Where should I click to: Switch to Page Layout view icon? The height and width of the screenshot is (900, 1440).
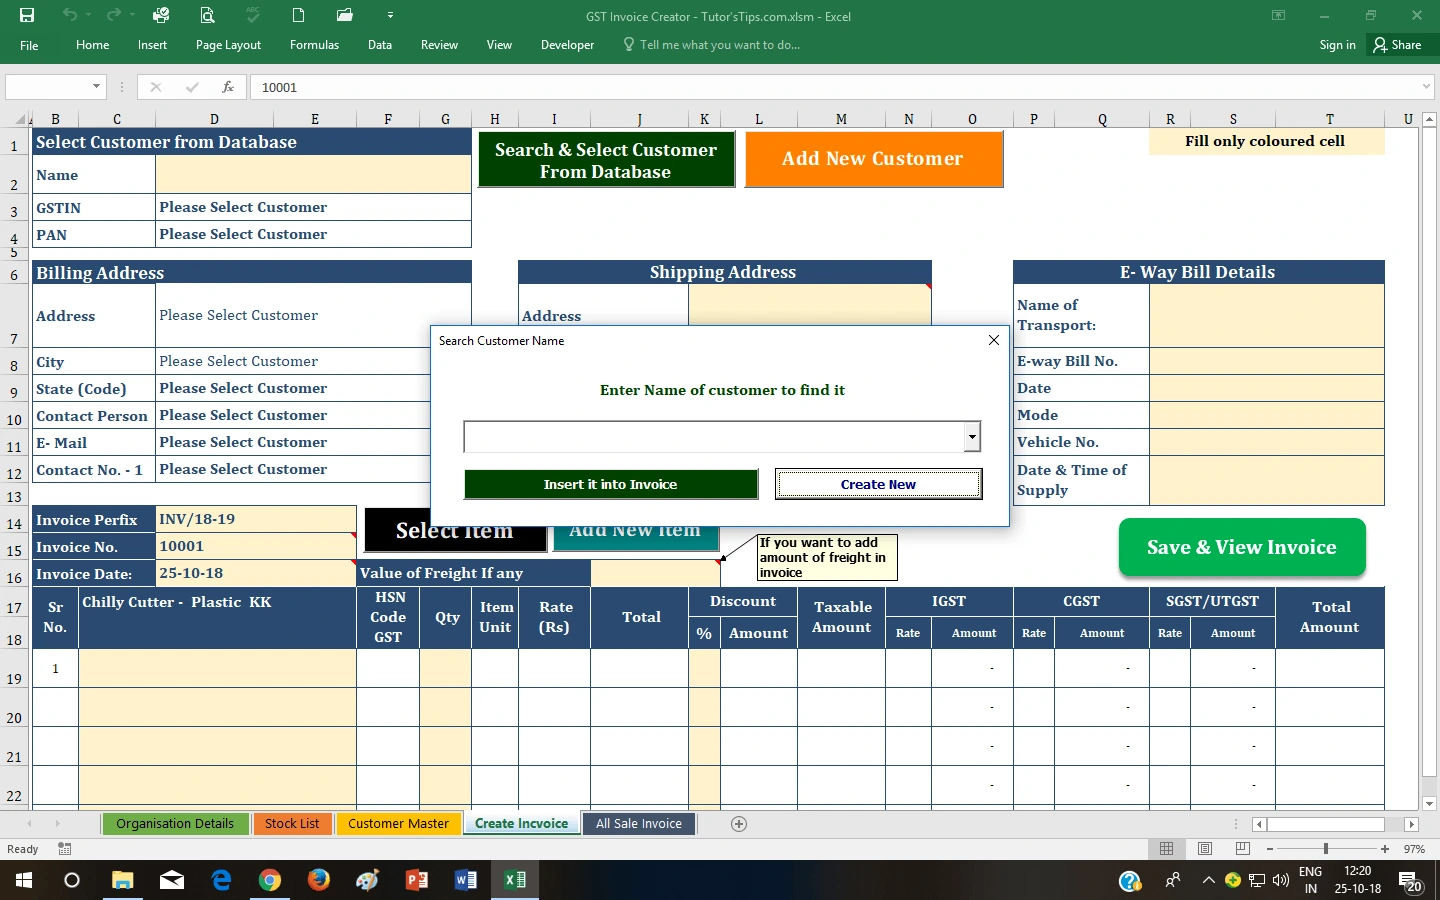(1205, 849)
